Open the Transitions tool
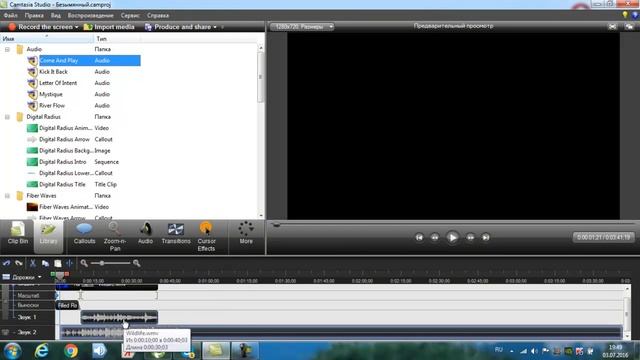 [x=176, y=233]
